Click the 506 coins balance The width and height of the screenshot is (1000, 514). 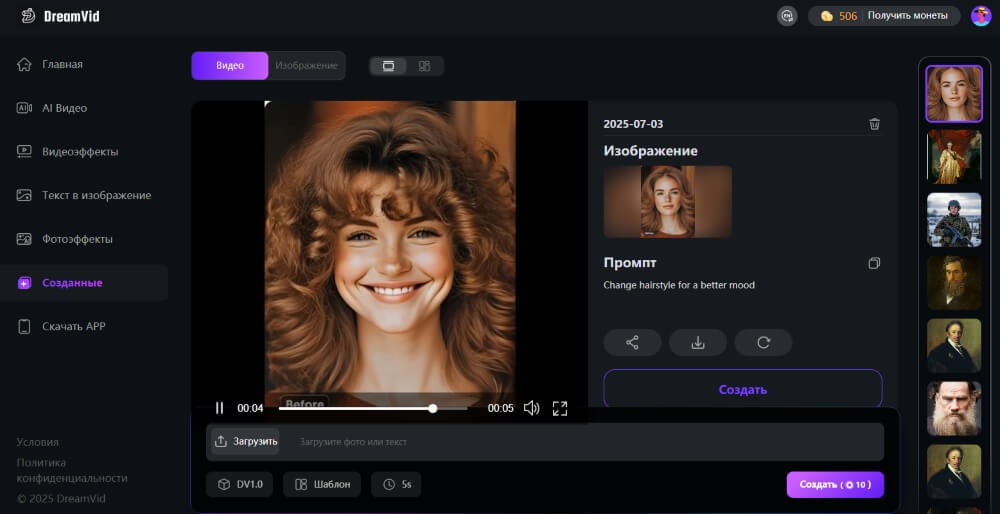[x=839, y=16]
